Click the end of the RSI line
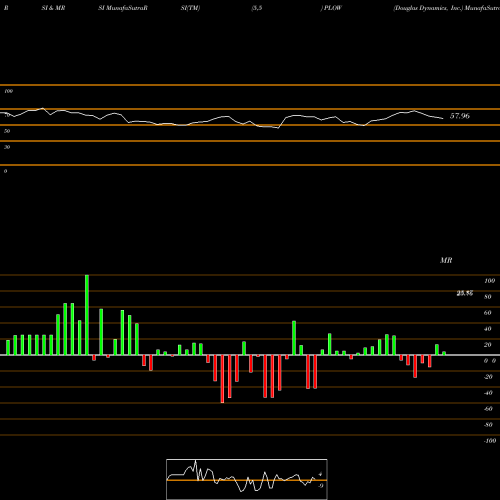The height and width of the screenshot is (500, 500). coord(443,118)
